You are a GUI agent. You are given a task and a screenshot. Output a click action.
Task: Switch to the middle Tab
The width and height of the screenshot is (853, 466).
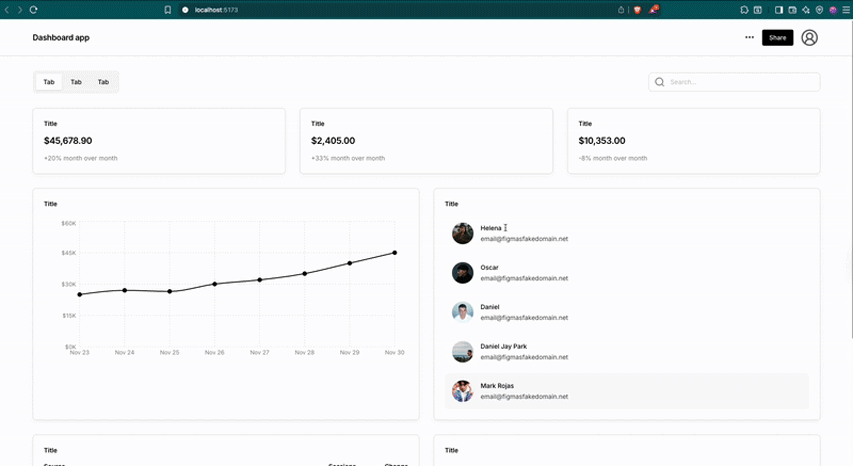click(x=76, y=82)
